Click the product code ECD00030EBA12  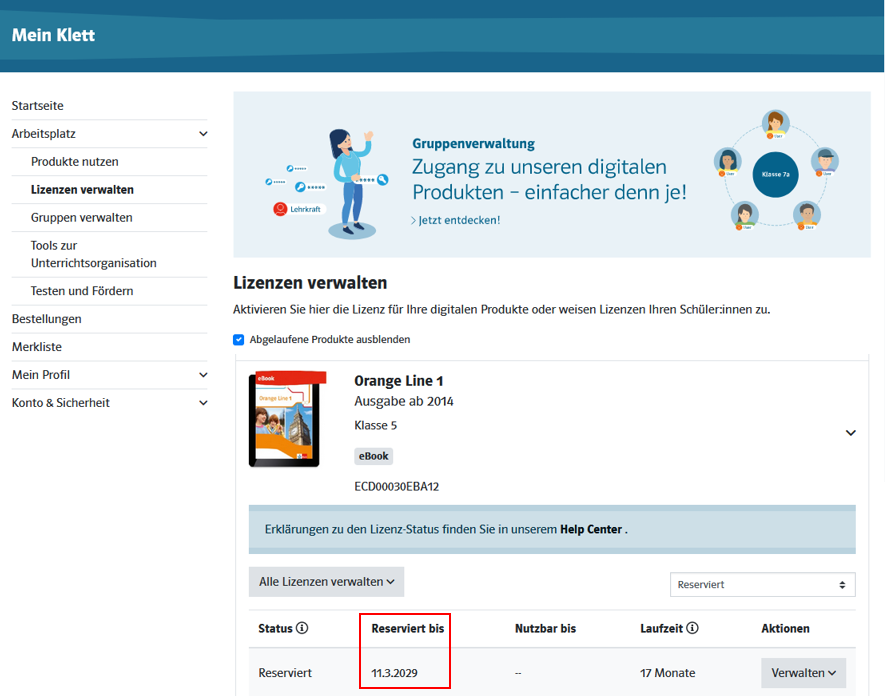(397, 487)
